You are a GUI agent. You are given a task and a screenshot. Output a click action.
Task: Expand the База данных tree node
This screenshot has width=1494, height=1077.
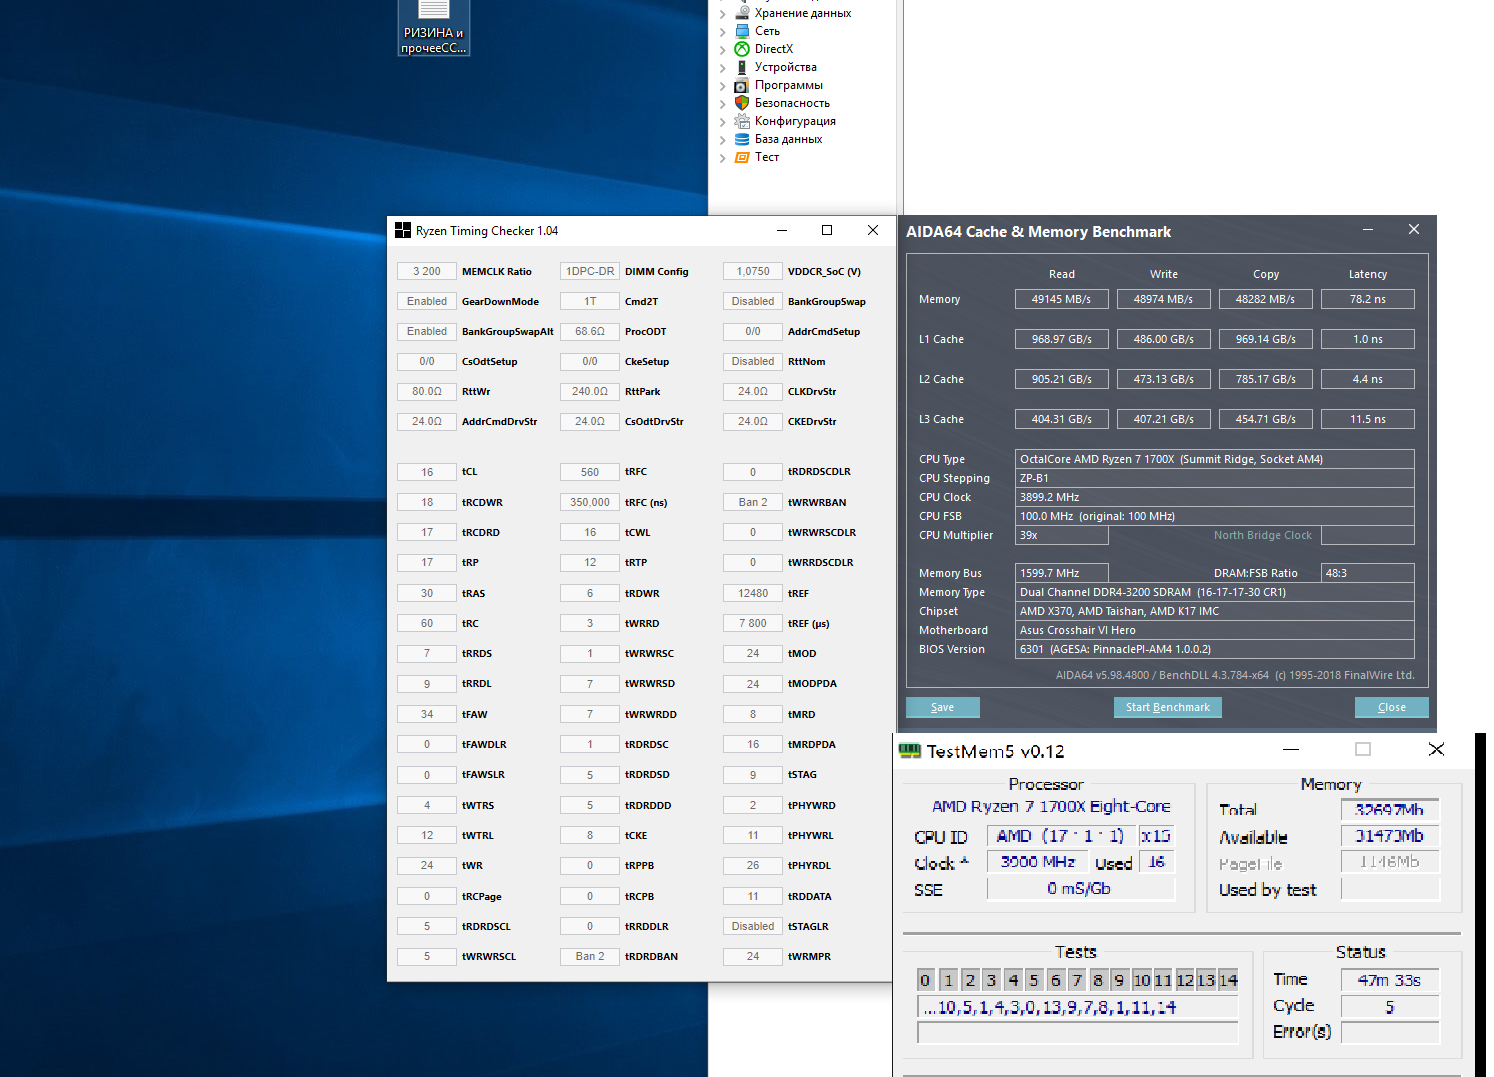click(x=722, y=139)
